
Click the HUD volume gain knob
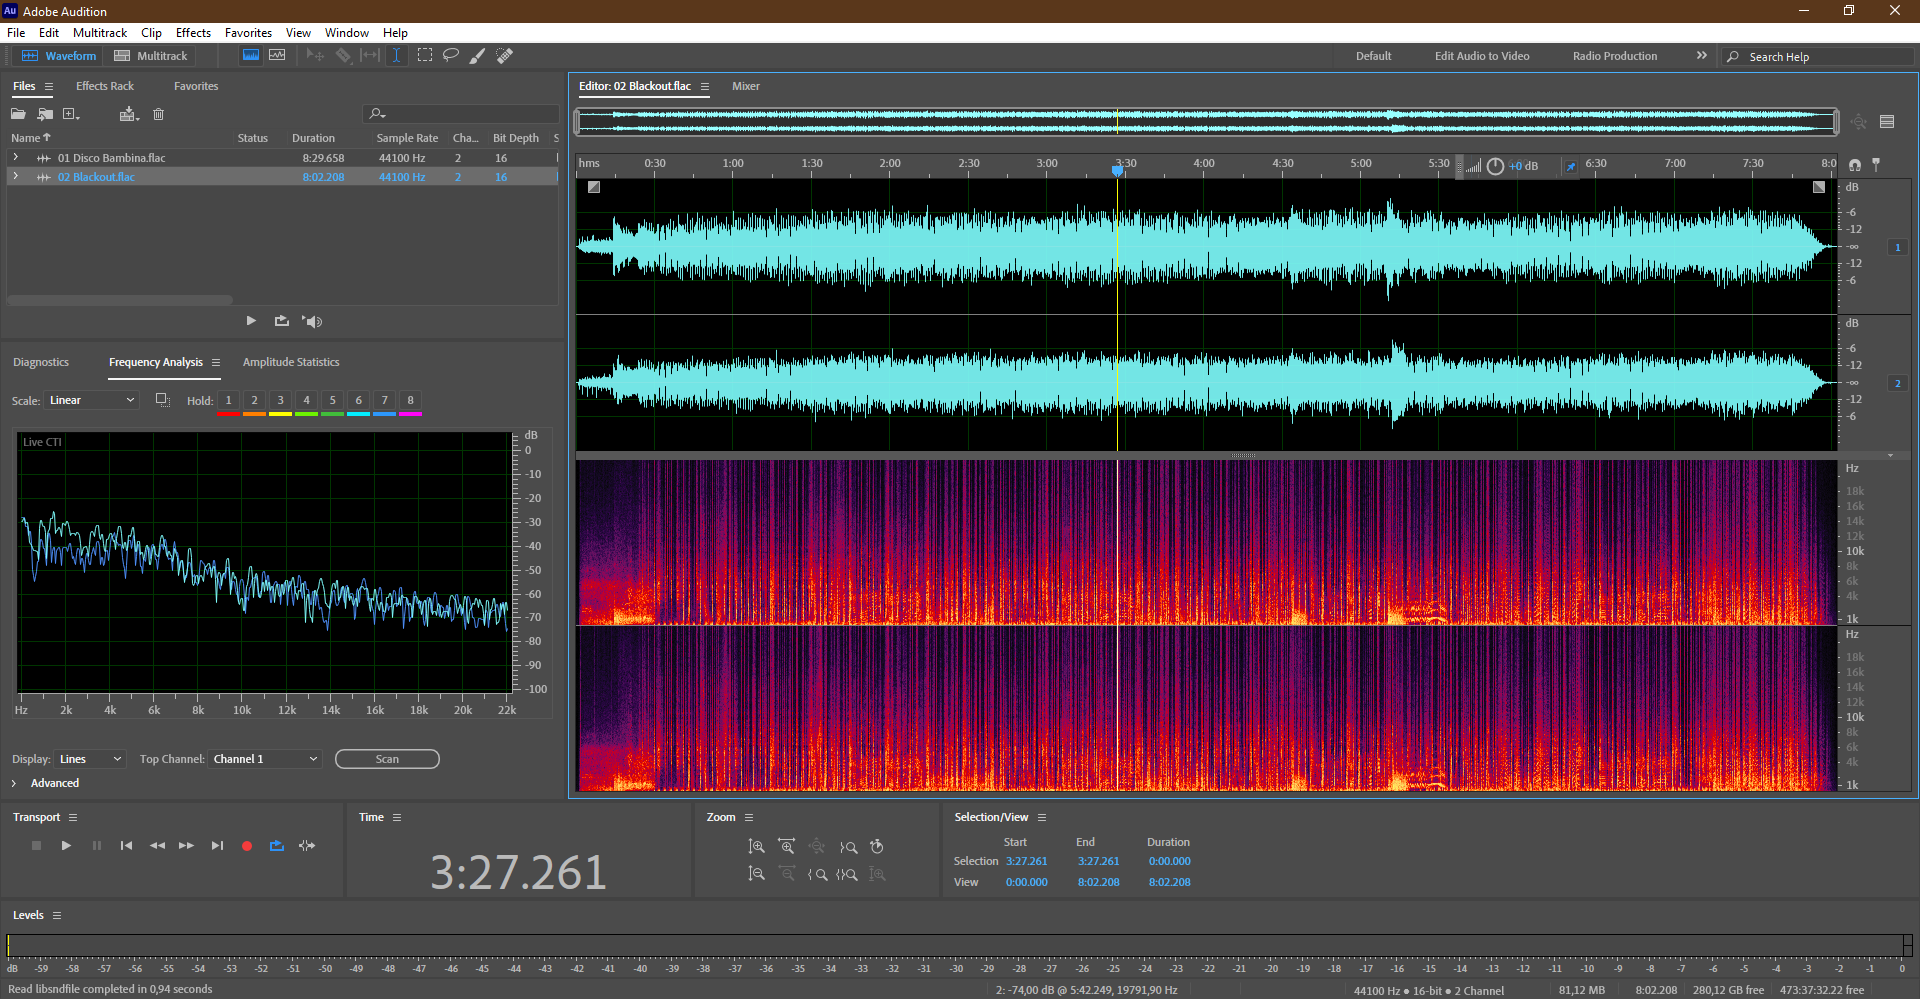[1495, 166]
